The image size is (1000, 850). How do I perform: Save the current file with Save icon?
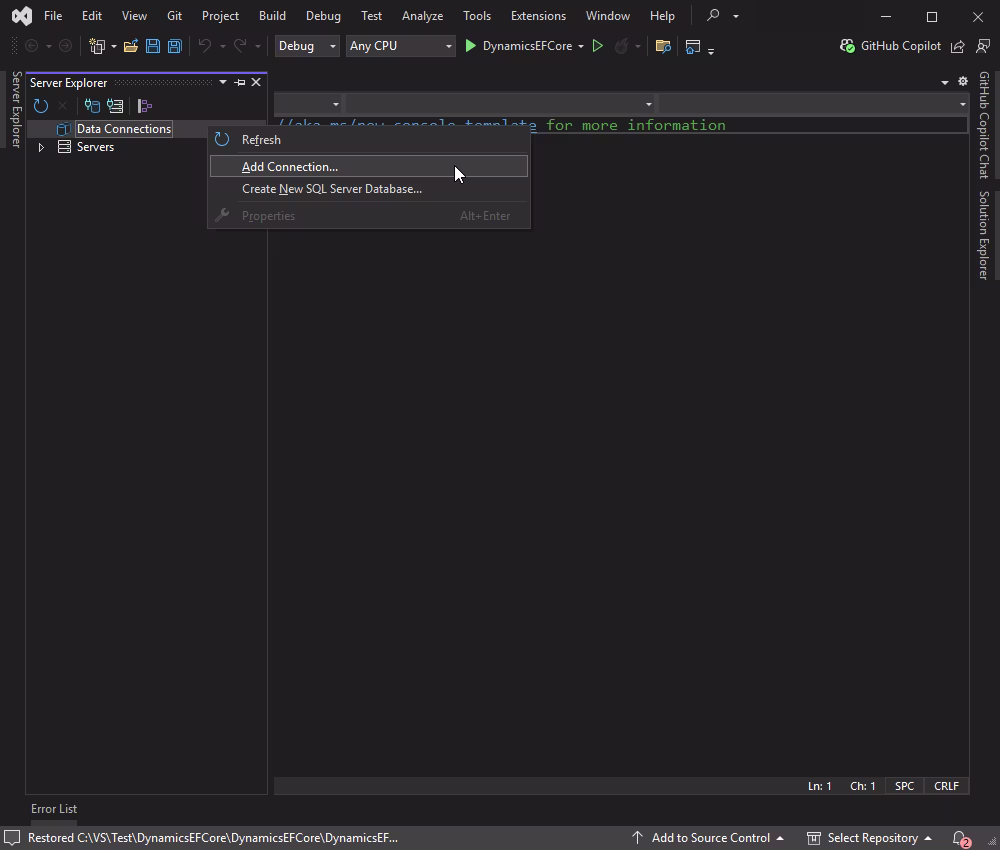[153, 46]
